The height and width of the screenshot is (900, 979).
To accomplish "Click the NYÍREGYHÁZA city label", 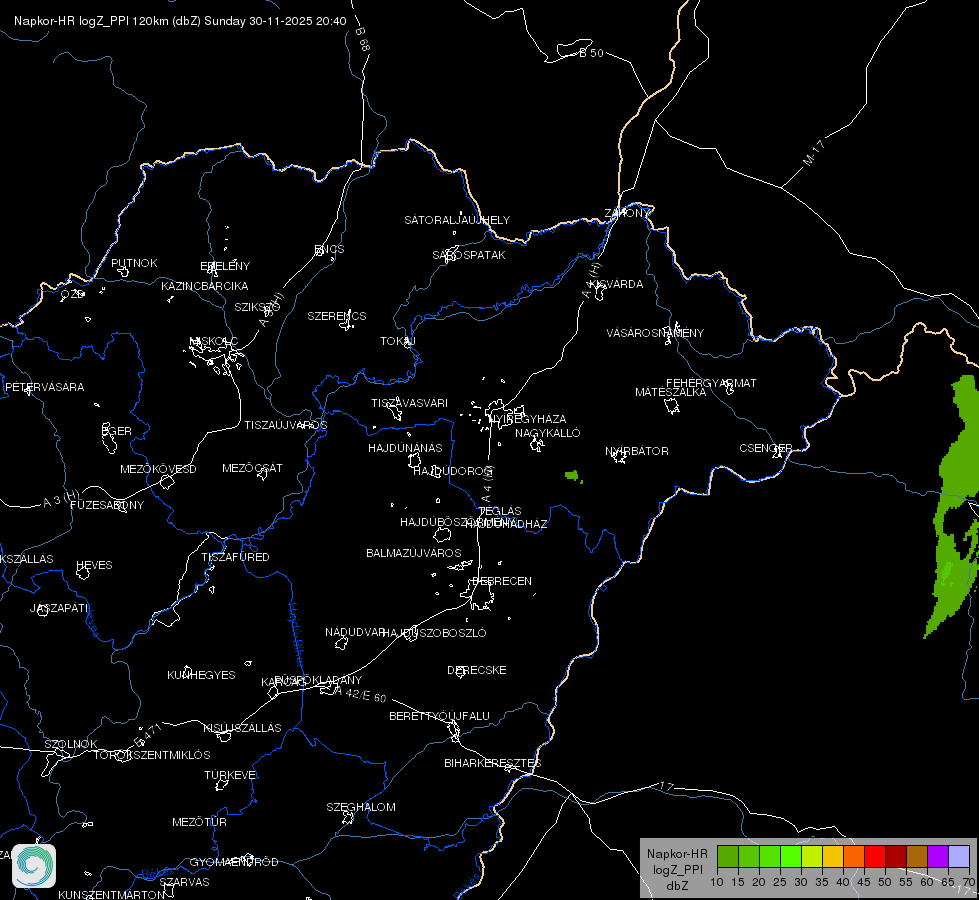I will 528,419.
